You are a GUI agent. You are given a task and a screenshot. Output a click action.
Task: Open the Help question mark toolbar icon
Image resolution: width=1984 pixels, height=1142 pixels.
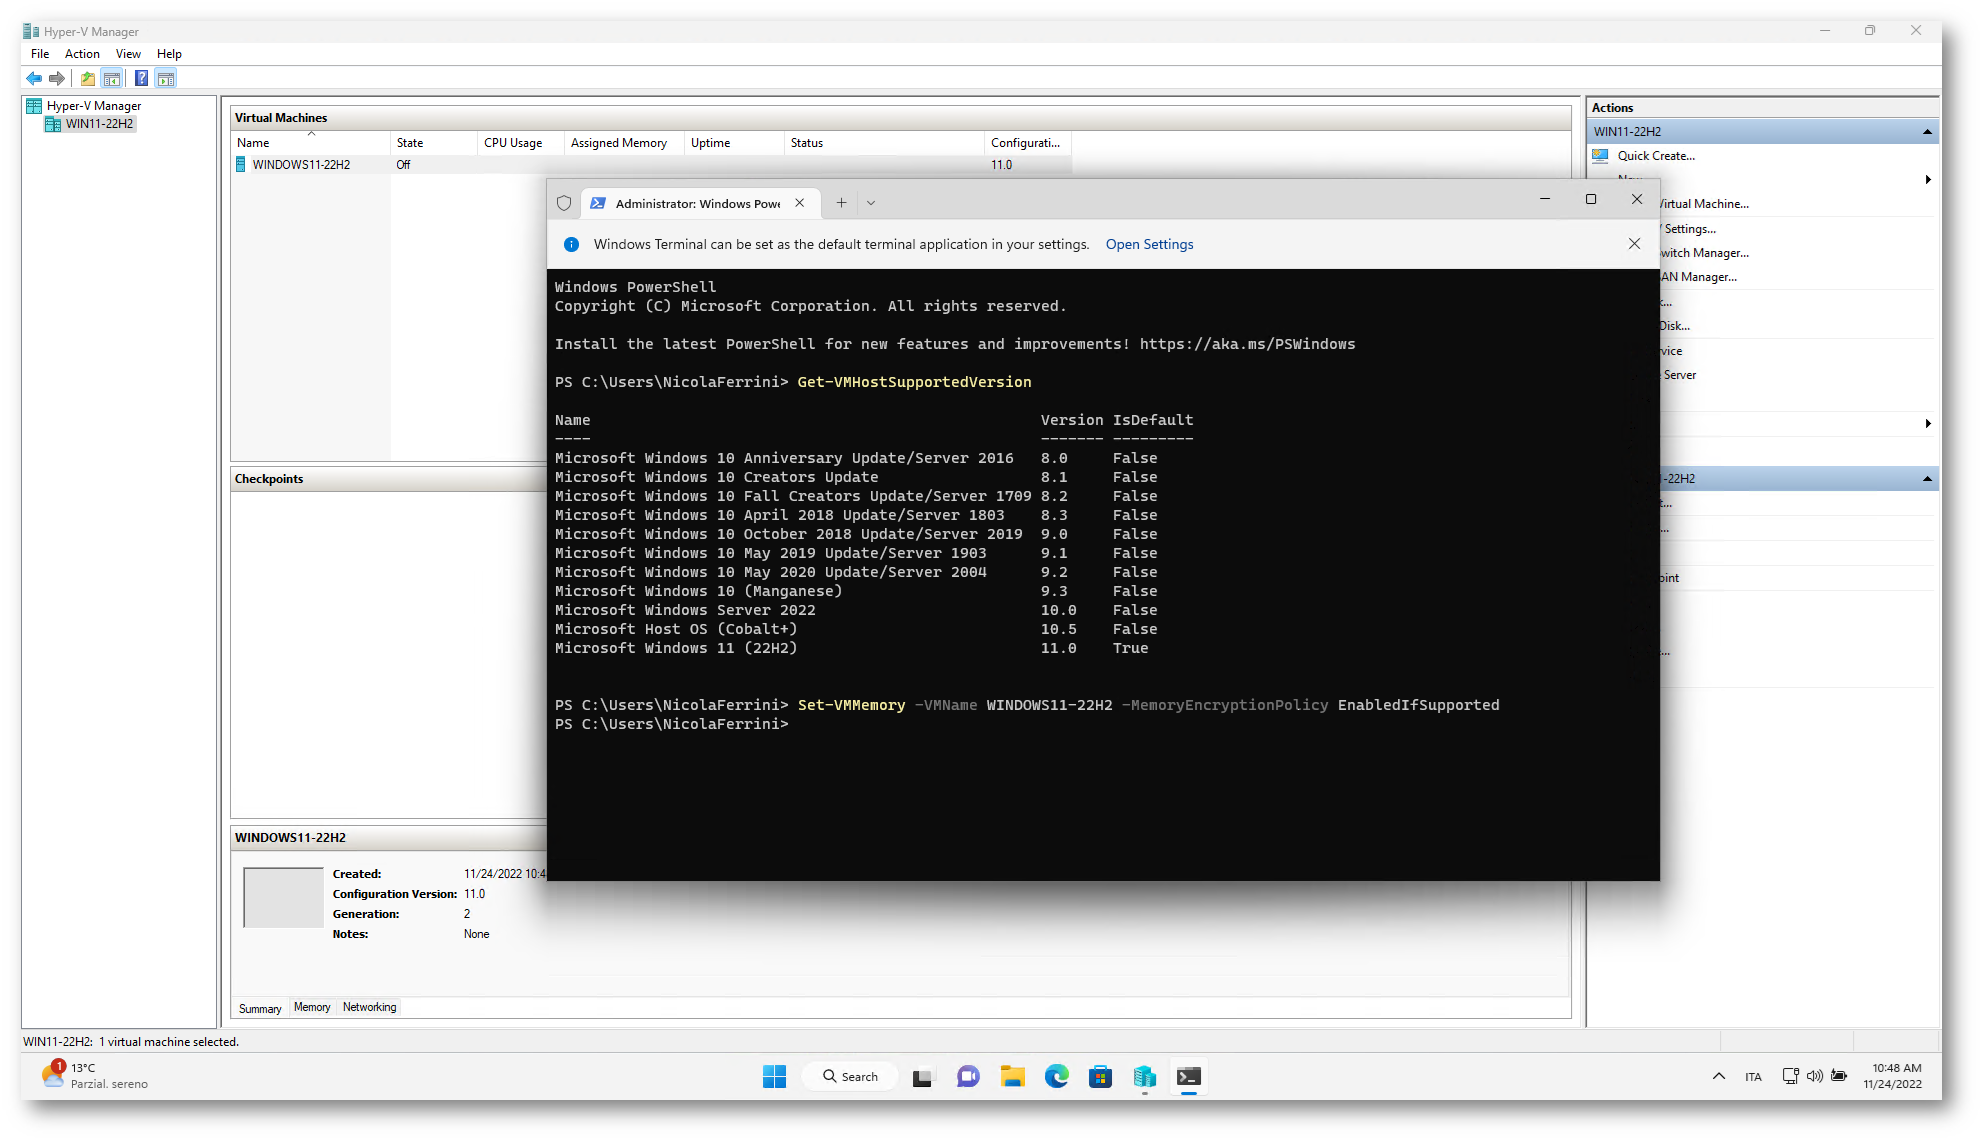pos(142,78)
